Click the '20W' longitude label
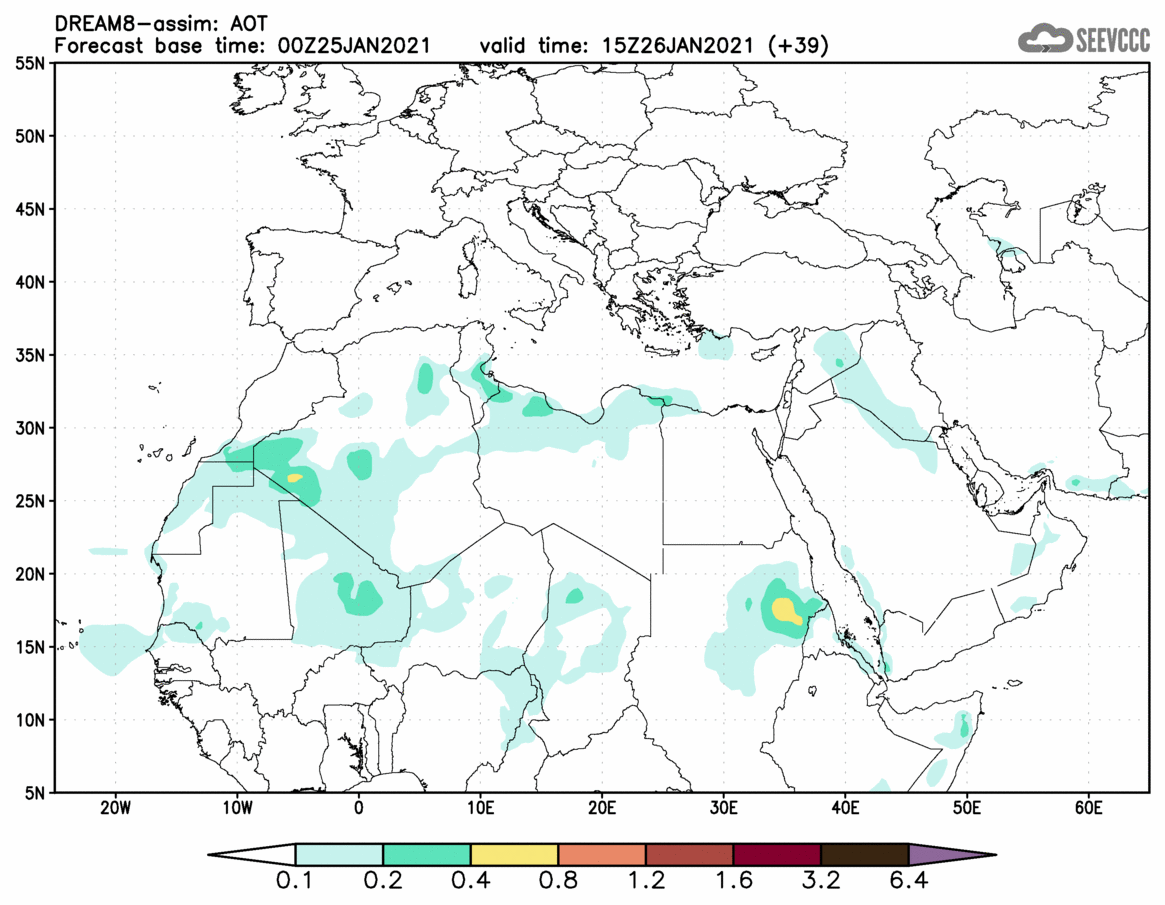 click(115, 808)
